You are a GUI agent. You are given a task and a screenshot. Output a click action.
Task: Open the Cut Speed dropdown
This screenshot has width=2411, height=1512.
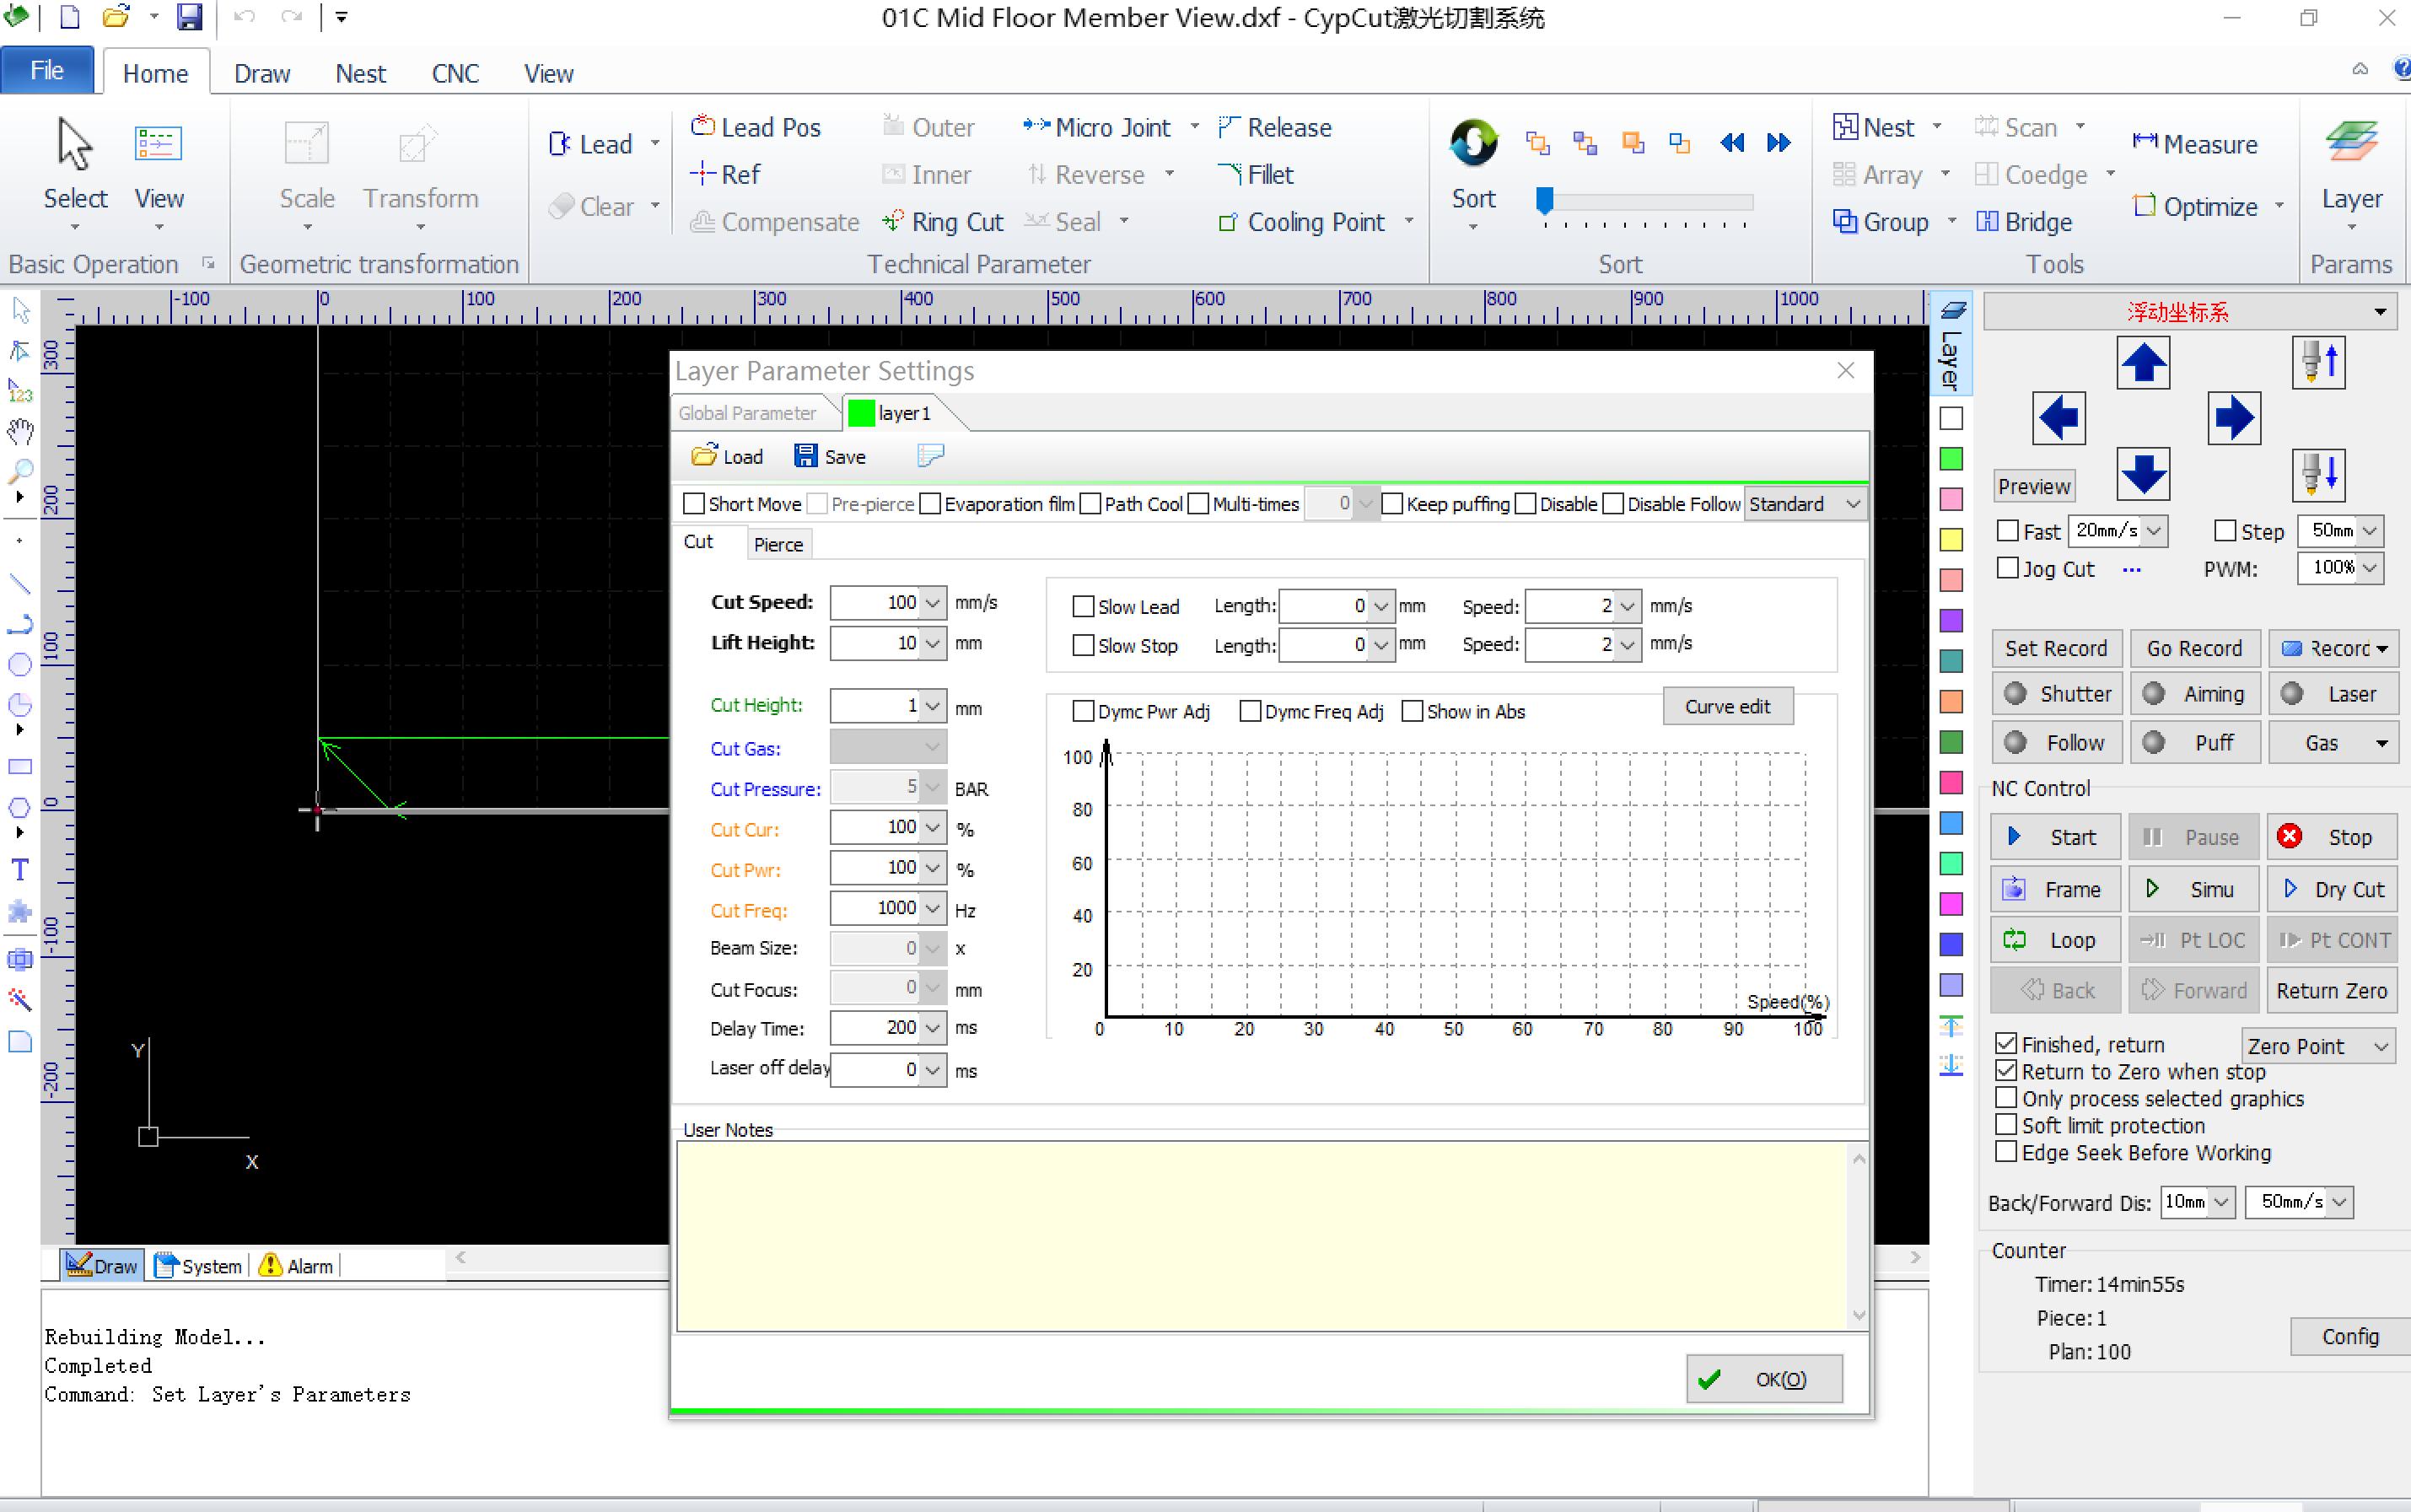coord(932,603)
